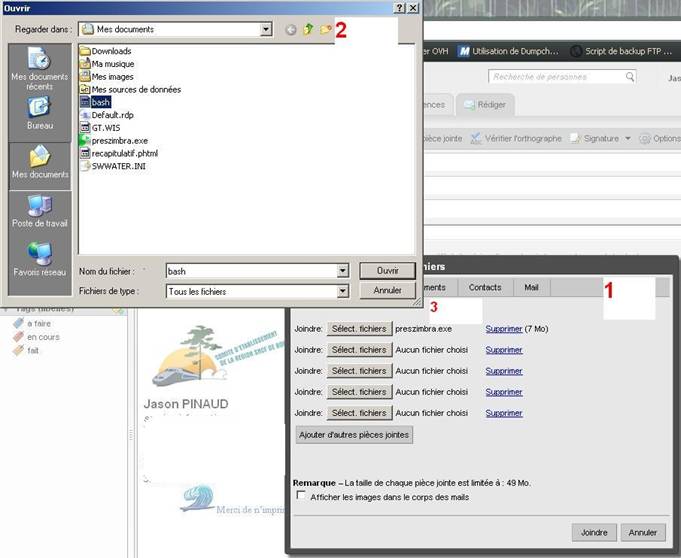
Task: Go up one folder level
Action: 308,29
